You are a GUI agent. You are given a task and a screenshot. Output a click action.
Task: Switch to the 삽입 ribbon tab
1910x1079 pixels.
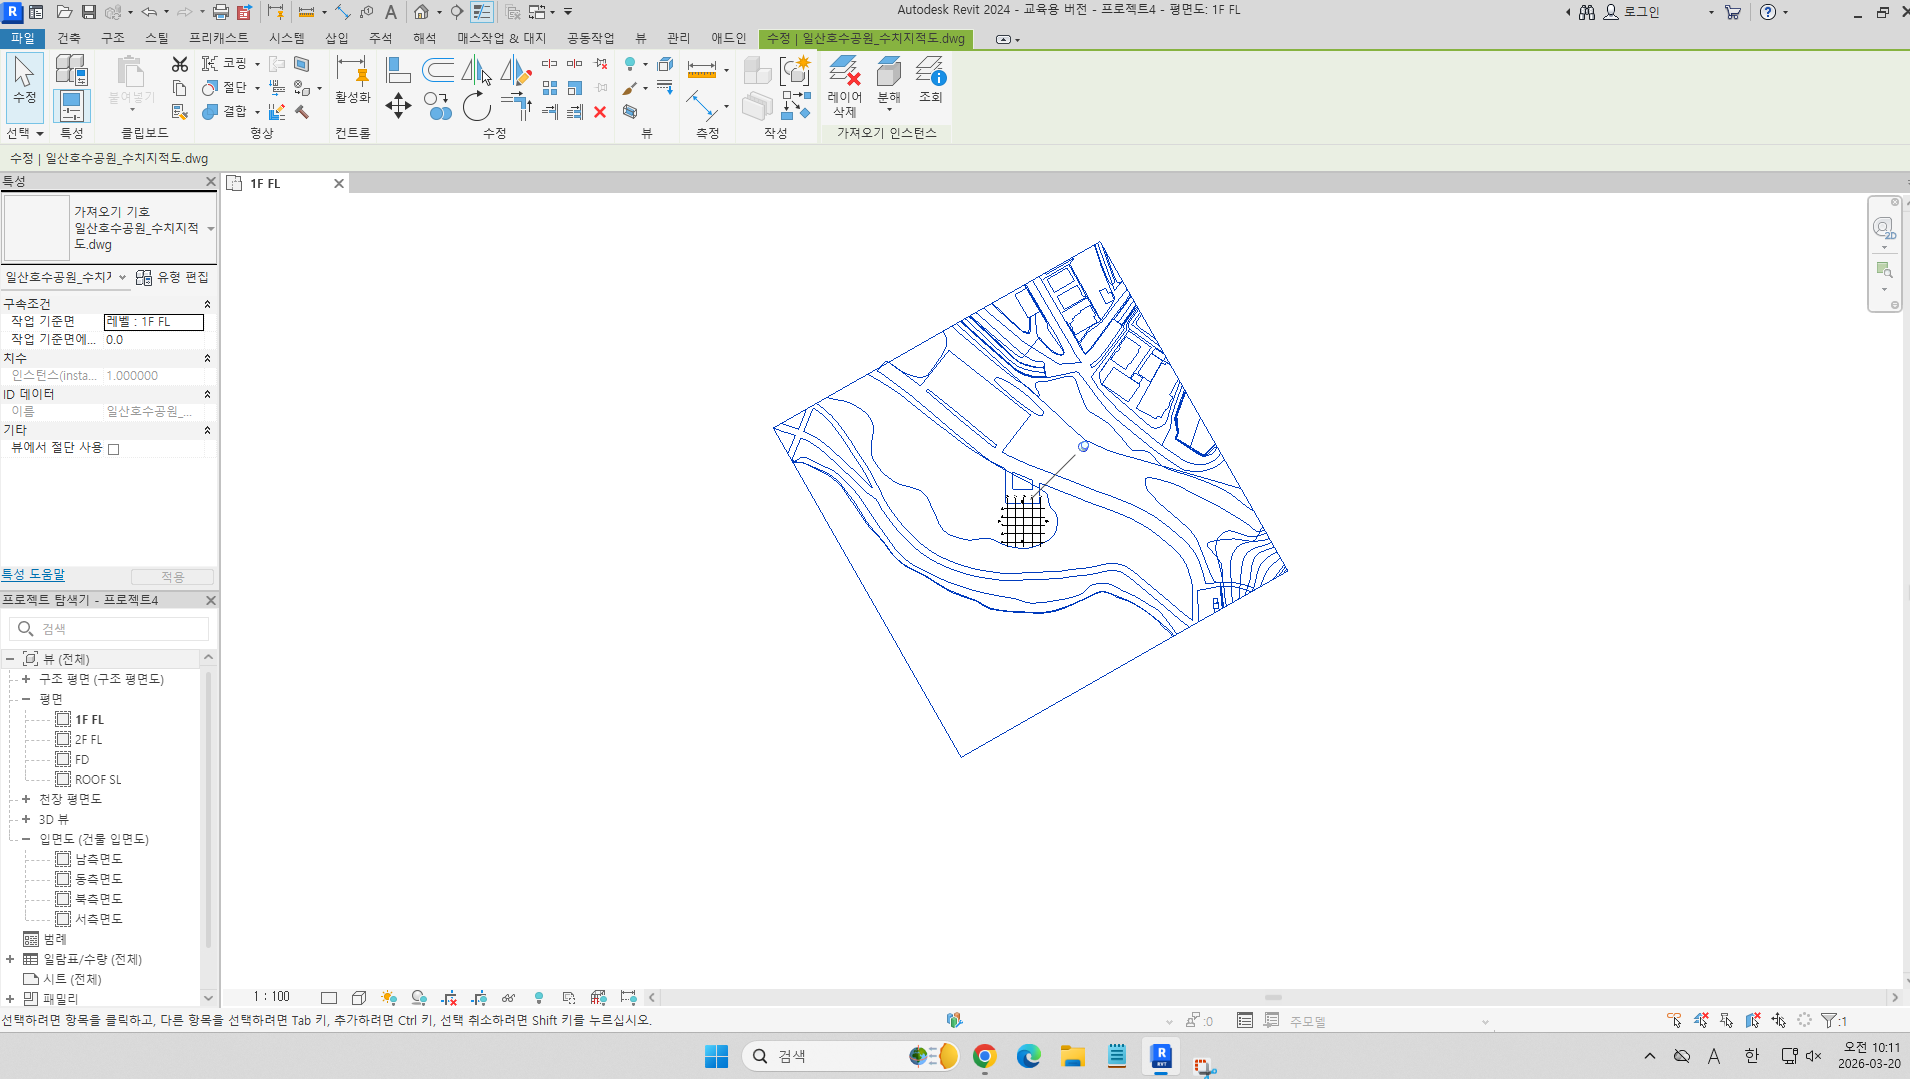336,38
